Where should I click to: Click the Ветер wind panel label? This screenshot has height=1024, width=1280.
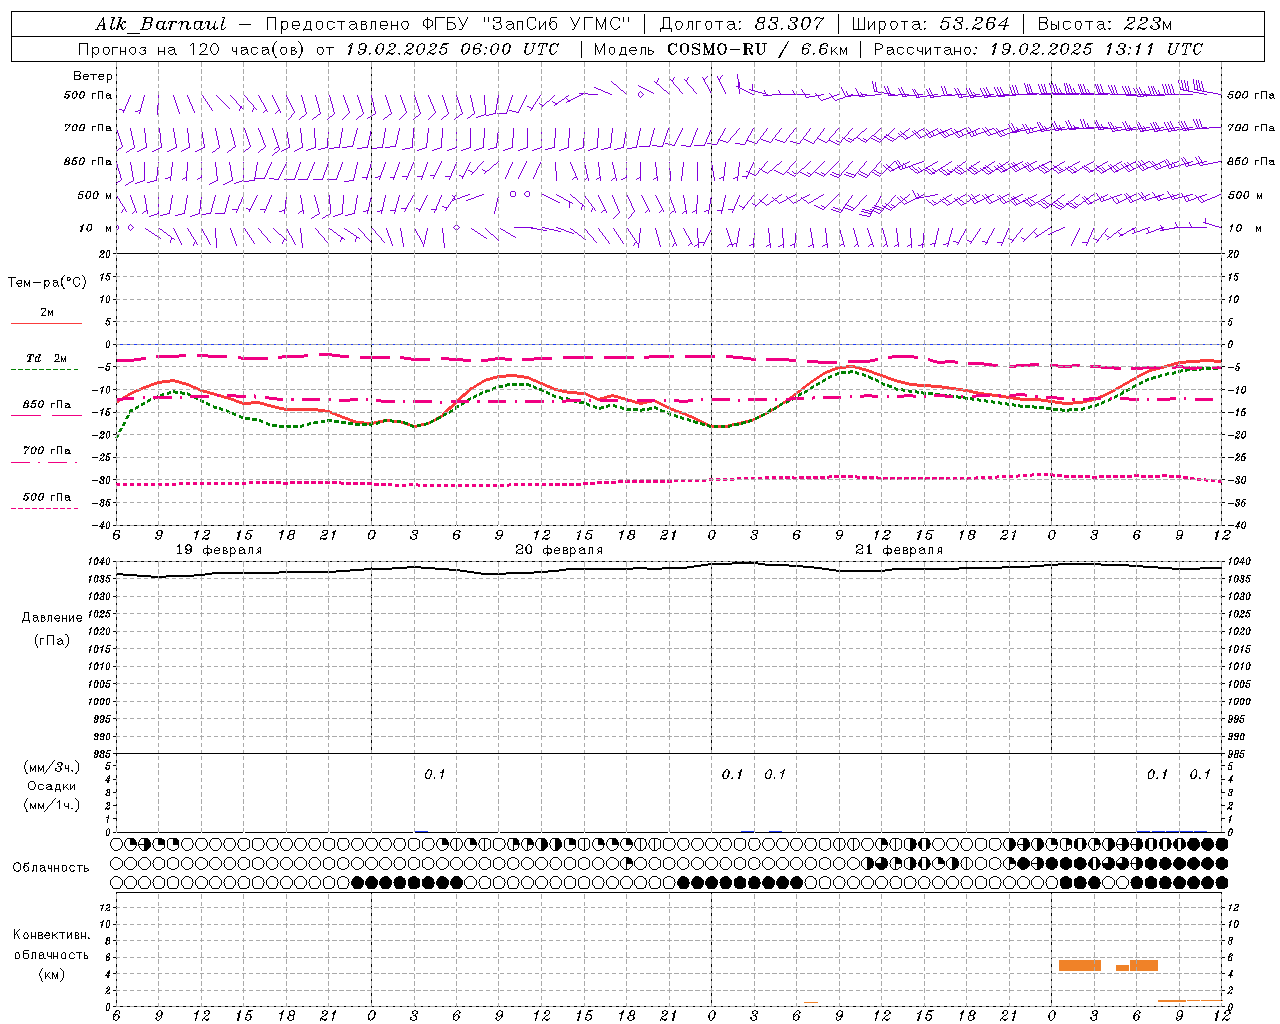[93, 76]
